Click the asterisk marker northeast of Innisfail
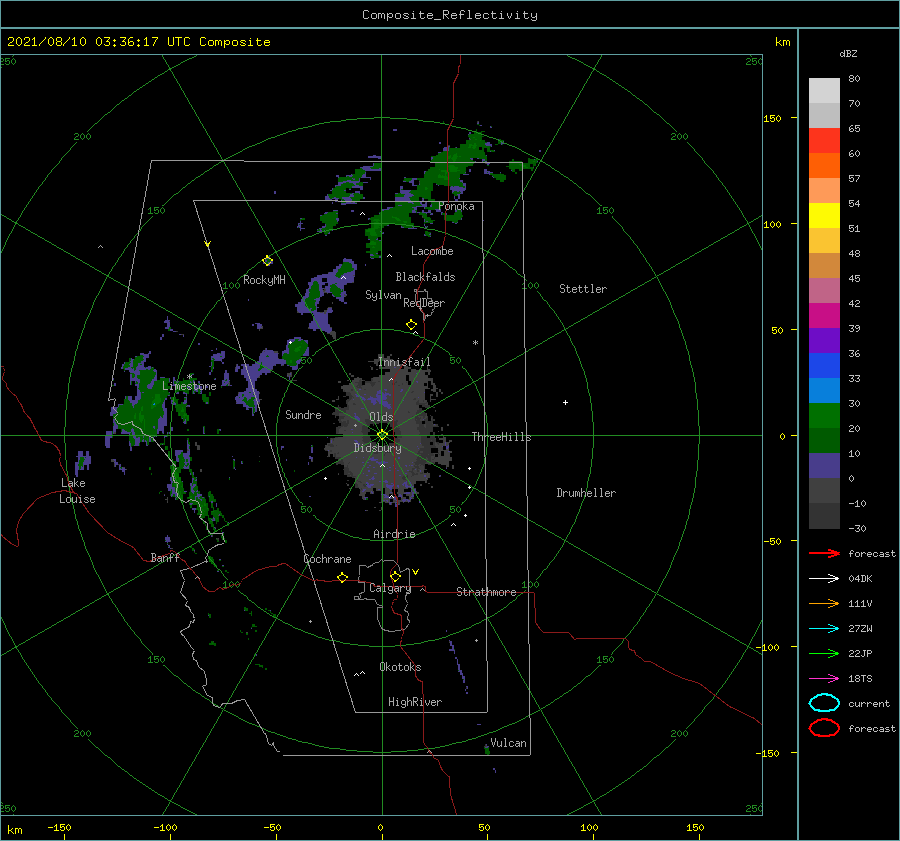 [x=475, y=343]
